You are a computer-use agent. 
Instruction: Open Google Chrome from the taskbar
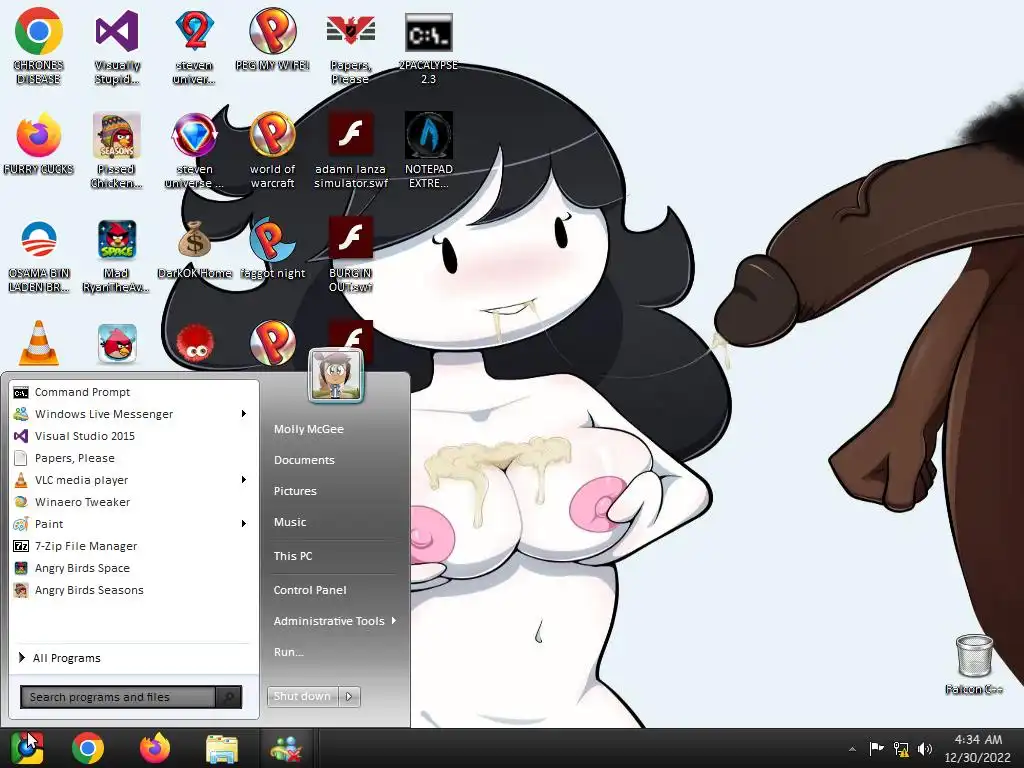pyautogui.click(x=88, y=748)
